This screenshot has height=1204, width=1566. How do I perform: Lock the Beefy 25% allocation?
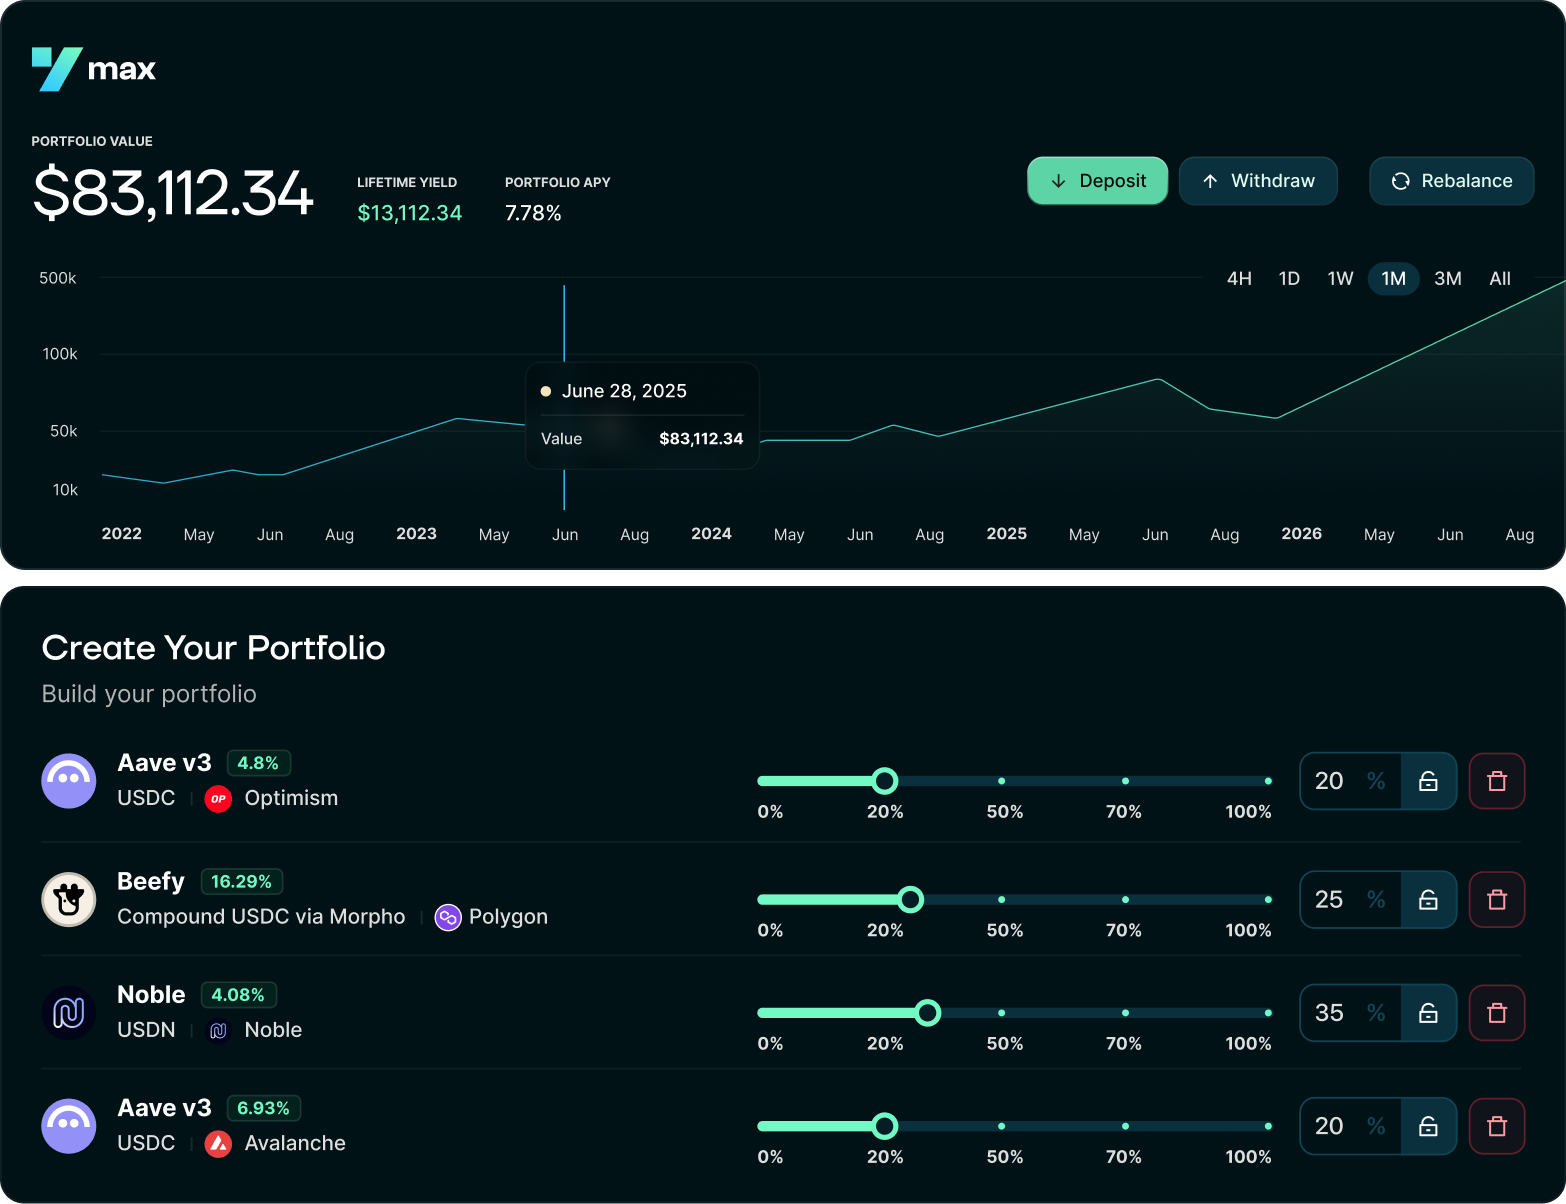[1428, 900]
